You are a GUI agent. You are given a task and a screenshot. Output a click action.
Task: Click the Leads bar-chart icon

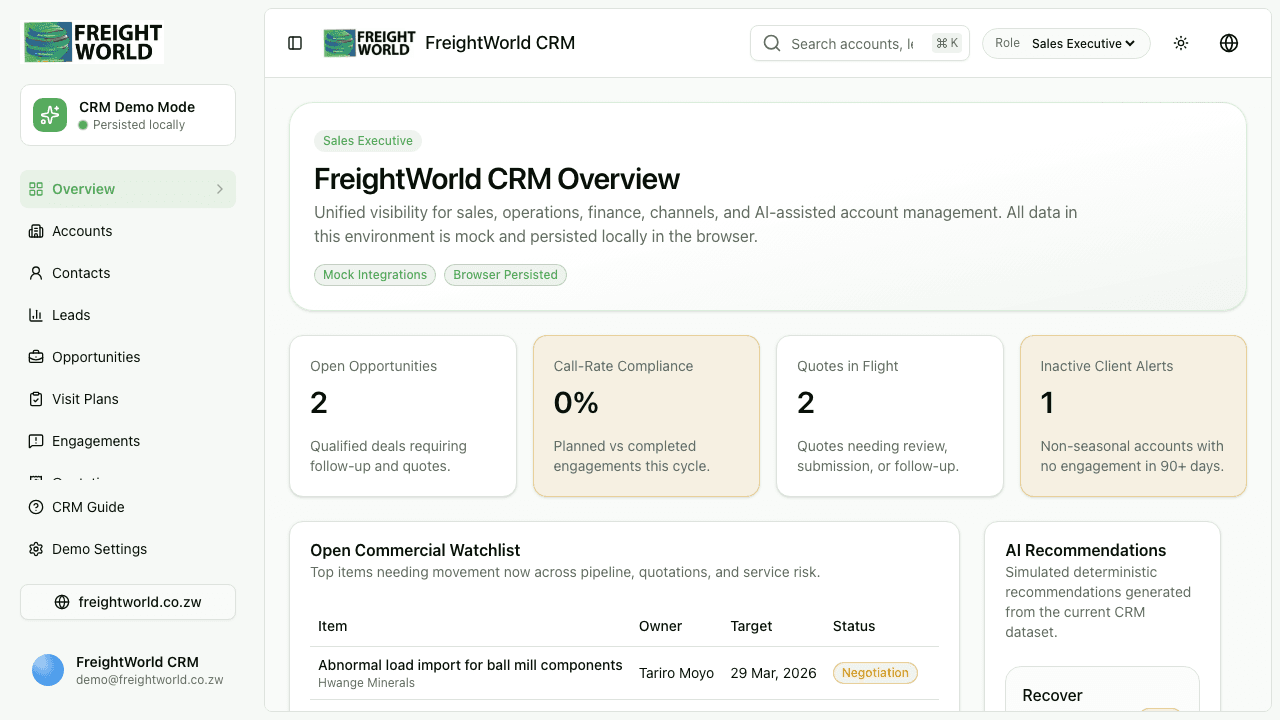35,315
